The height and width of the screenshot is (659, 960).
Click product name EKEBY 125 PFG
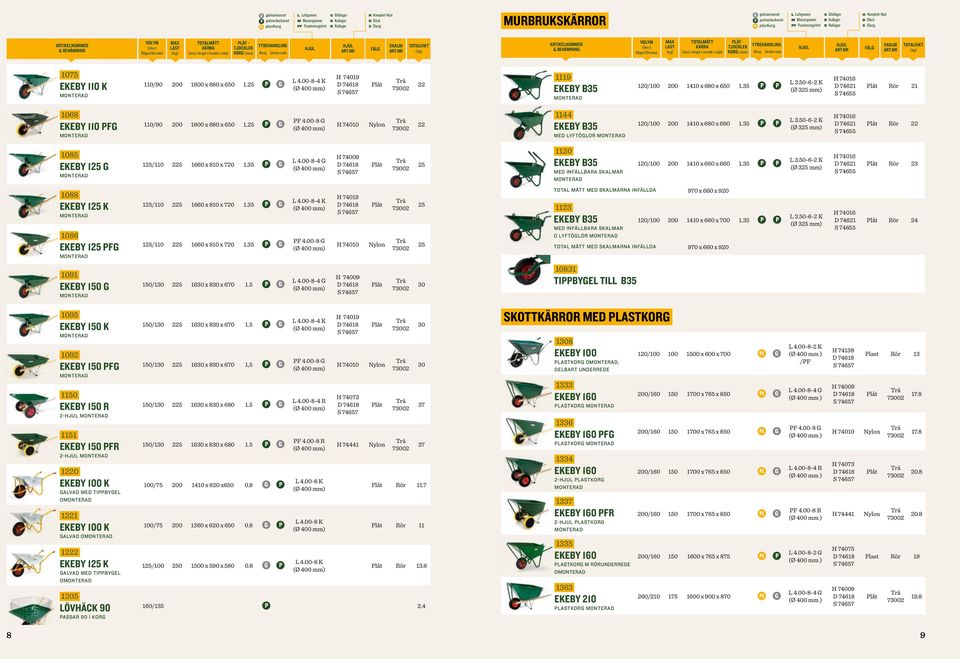pos(89,247)
